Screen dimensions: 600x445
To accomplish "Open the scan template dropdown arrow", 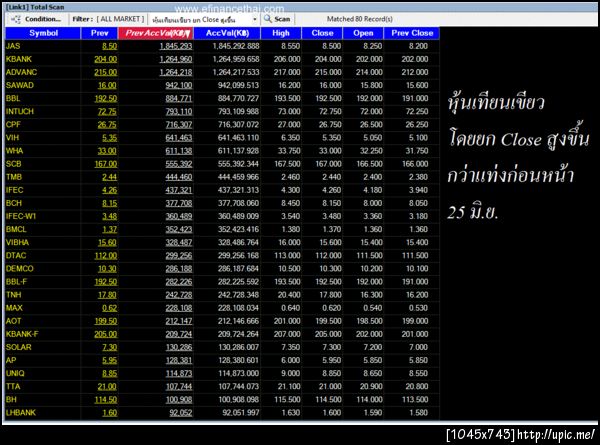I will click(254, 20).
